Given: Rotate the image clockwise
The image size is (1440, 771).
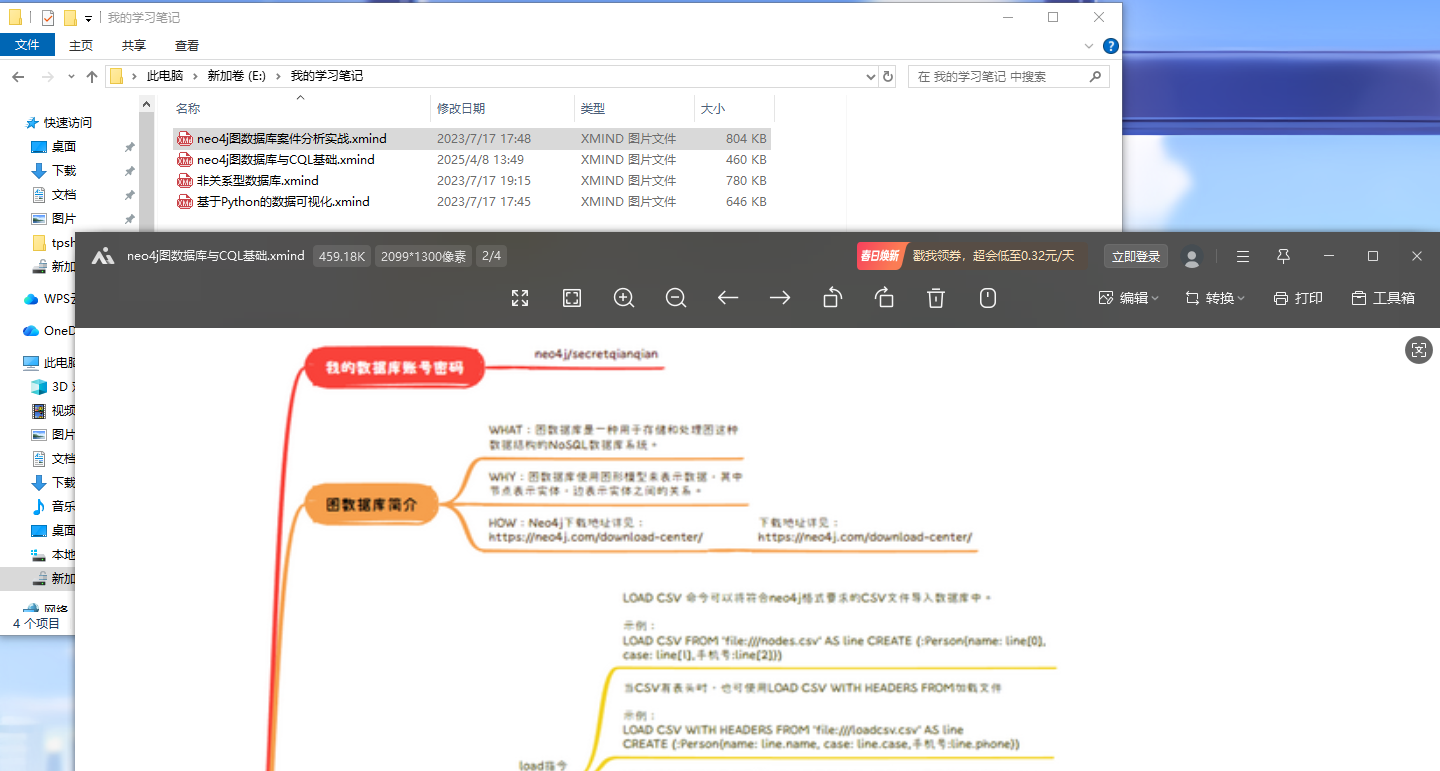Looking at the screenshot, I should click(884, 298).
